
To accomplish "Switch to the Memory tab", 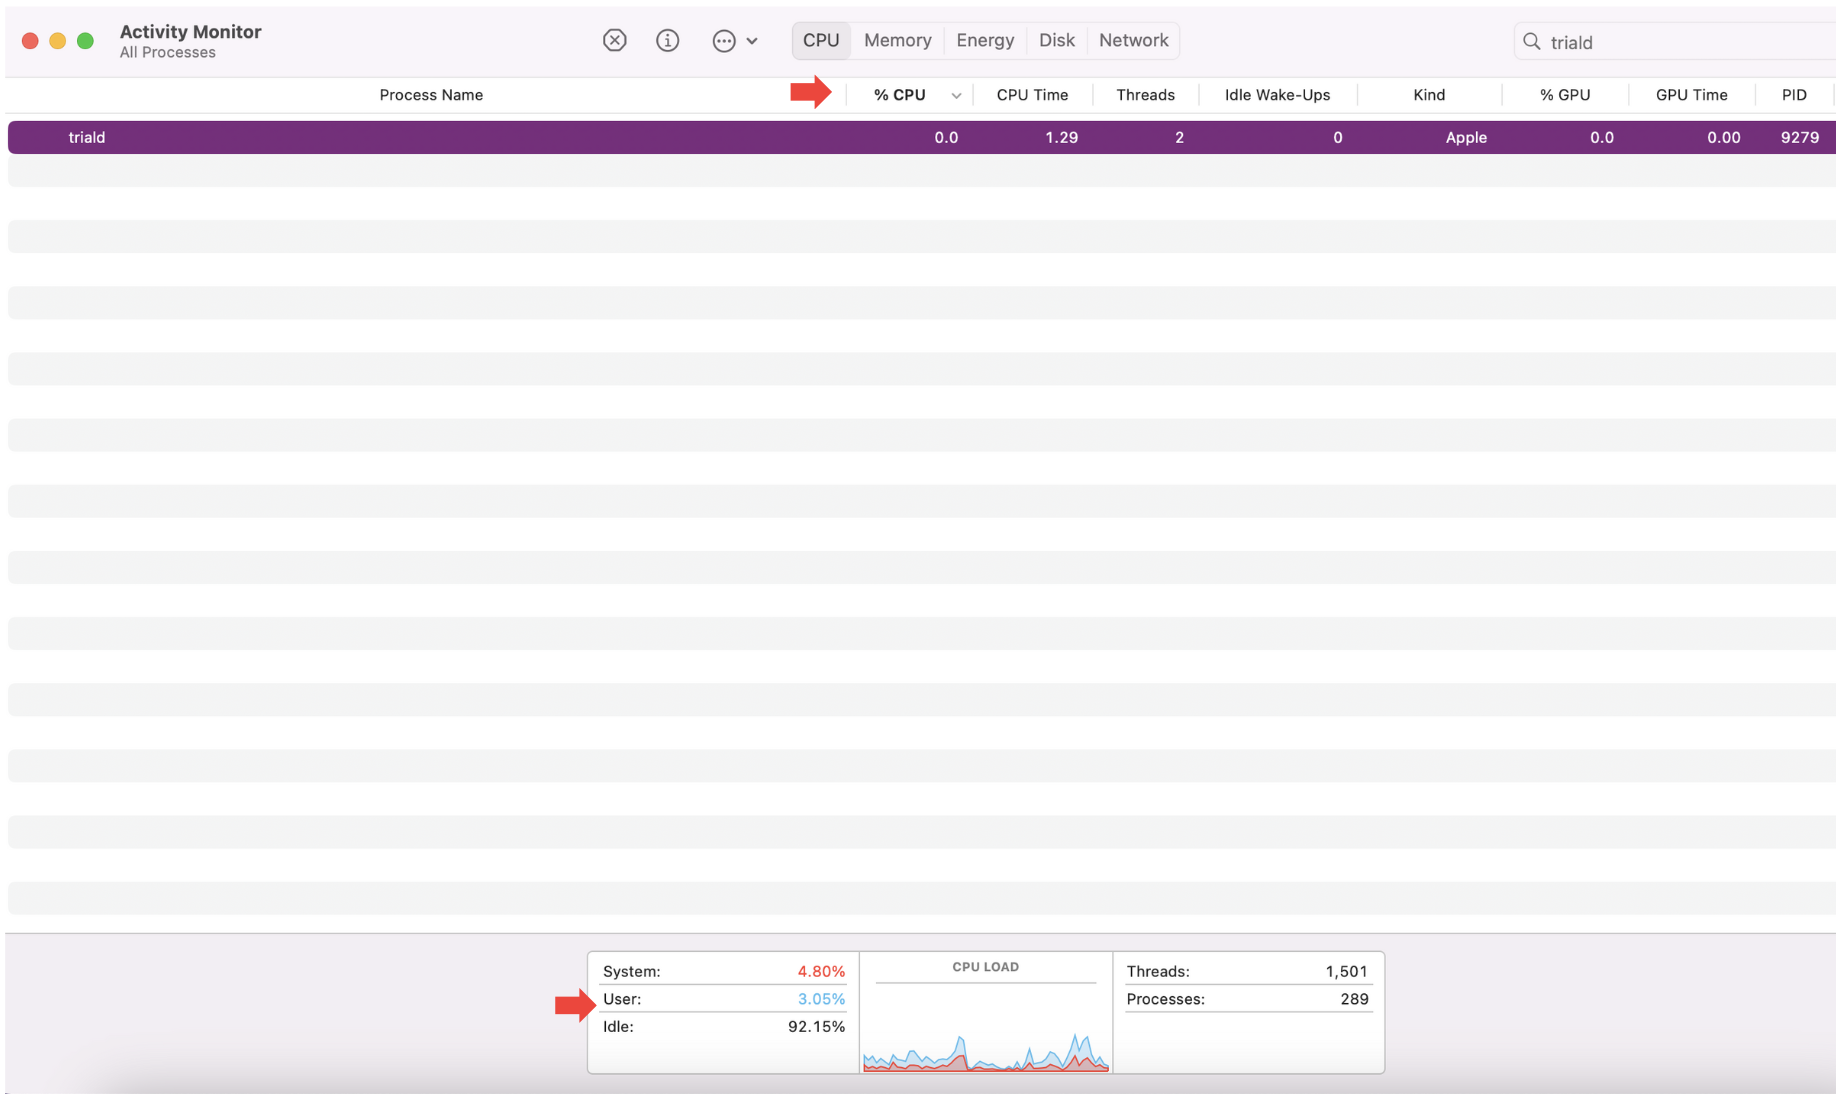I will coord(897,40).
